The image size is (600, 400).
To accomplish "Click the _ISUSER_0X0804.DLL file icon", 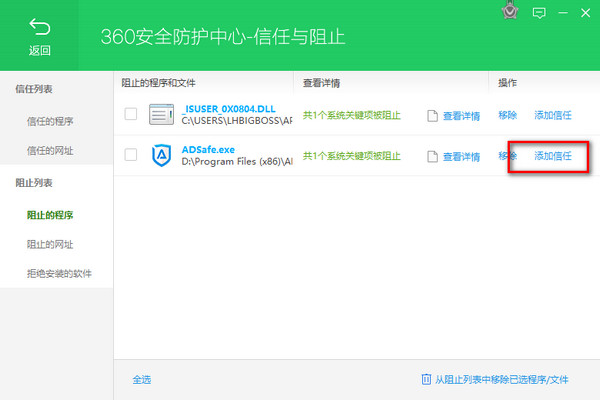I will (x=161, y=114).
